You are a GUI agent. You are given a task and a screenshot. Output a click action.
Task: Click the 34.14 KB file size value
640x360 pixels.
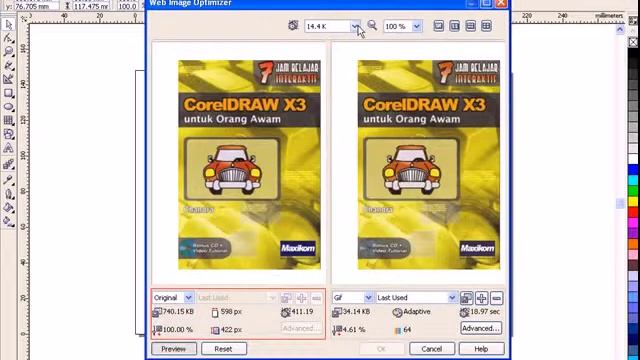coord(357,312)
